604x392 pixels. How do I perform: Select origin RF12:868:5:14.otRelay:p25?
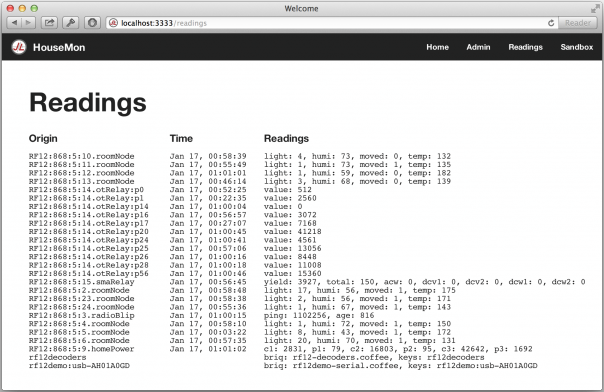89,248
